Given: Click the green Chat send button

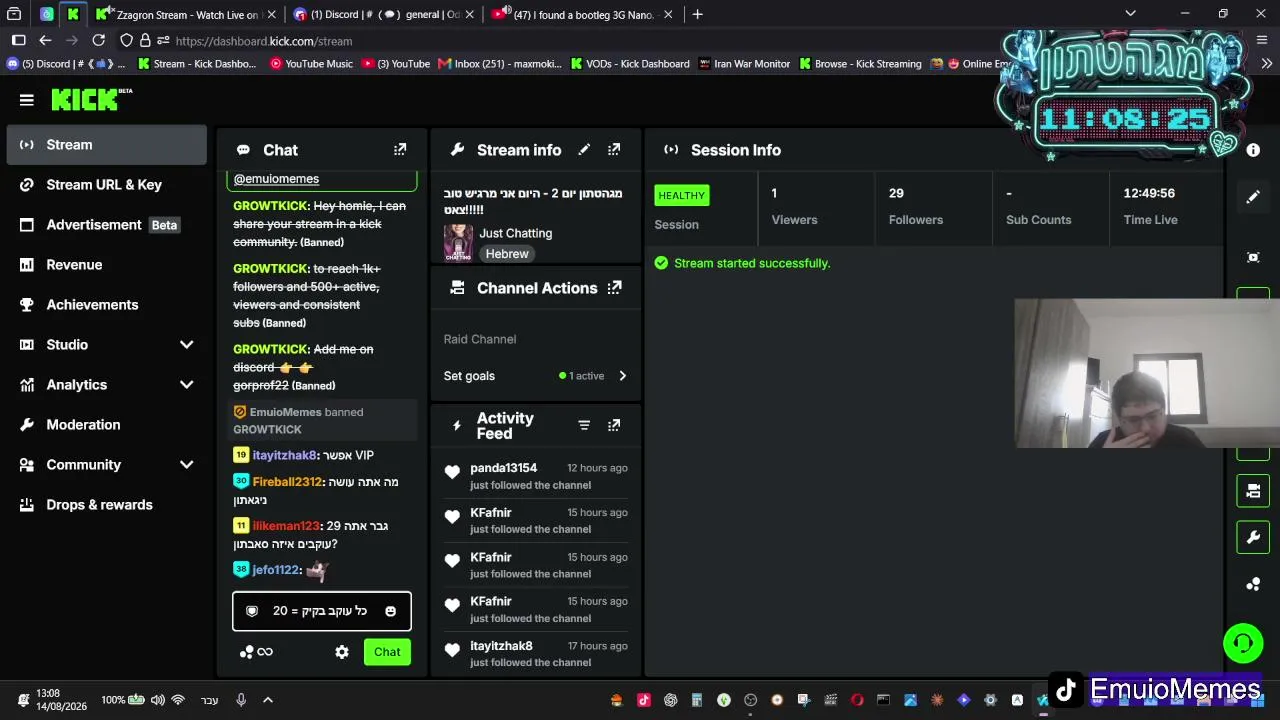Looking at the screenshot, I should pyautogui.click(x=387, y=652).
